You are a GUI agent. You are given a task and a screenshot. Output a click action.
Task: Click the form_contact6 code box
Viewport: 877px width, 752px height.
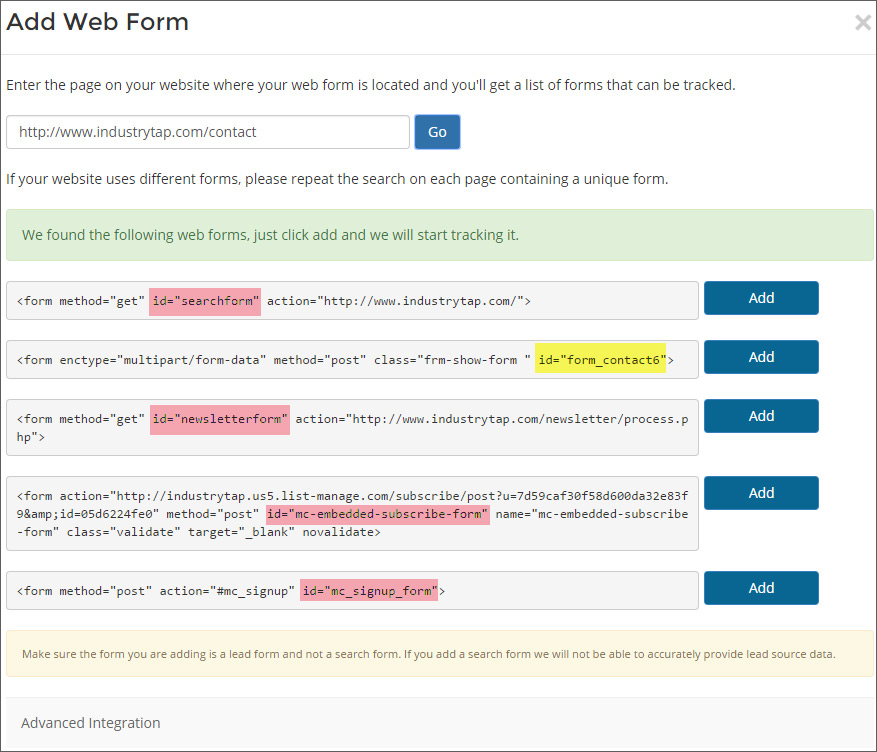point(352,360)
